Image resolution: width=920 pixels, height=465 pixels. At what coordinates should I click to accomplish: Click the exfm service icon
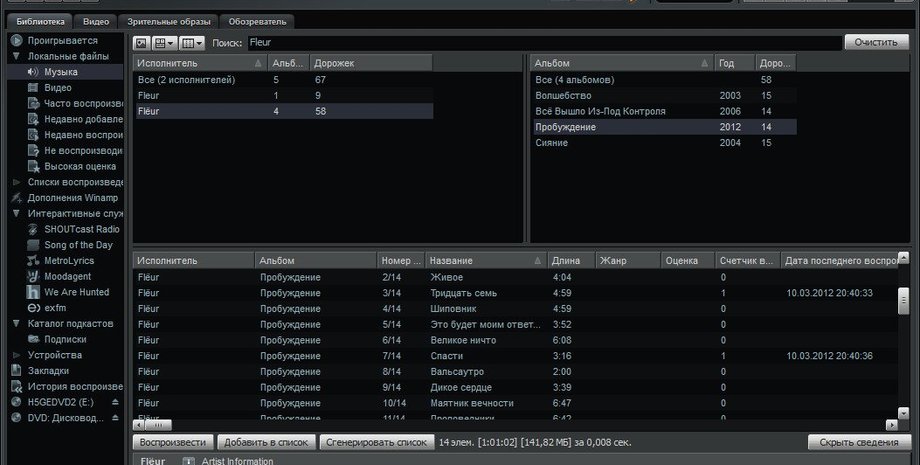[x=34, y=308]
